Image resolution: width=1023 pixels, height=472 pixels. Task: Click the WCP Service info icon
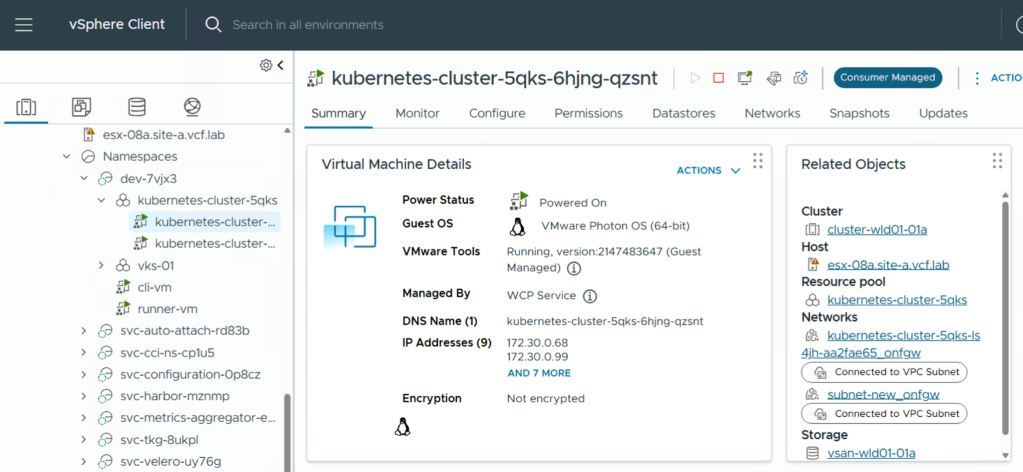(590, 296)
